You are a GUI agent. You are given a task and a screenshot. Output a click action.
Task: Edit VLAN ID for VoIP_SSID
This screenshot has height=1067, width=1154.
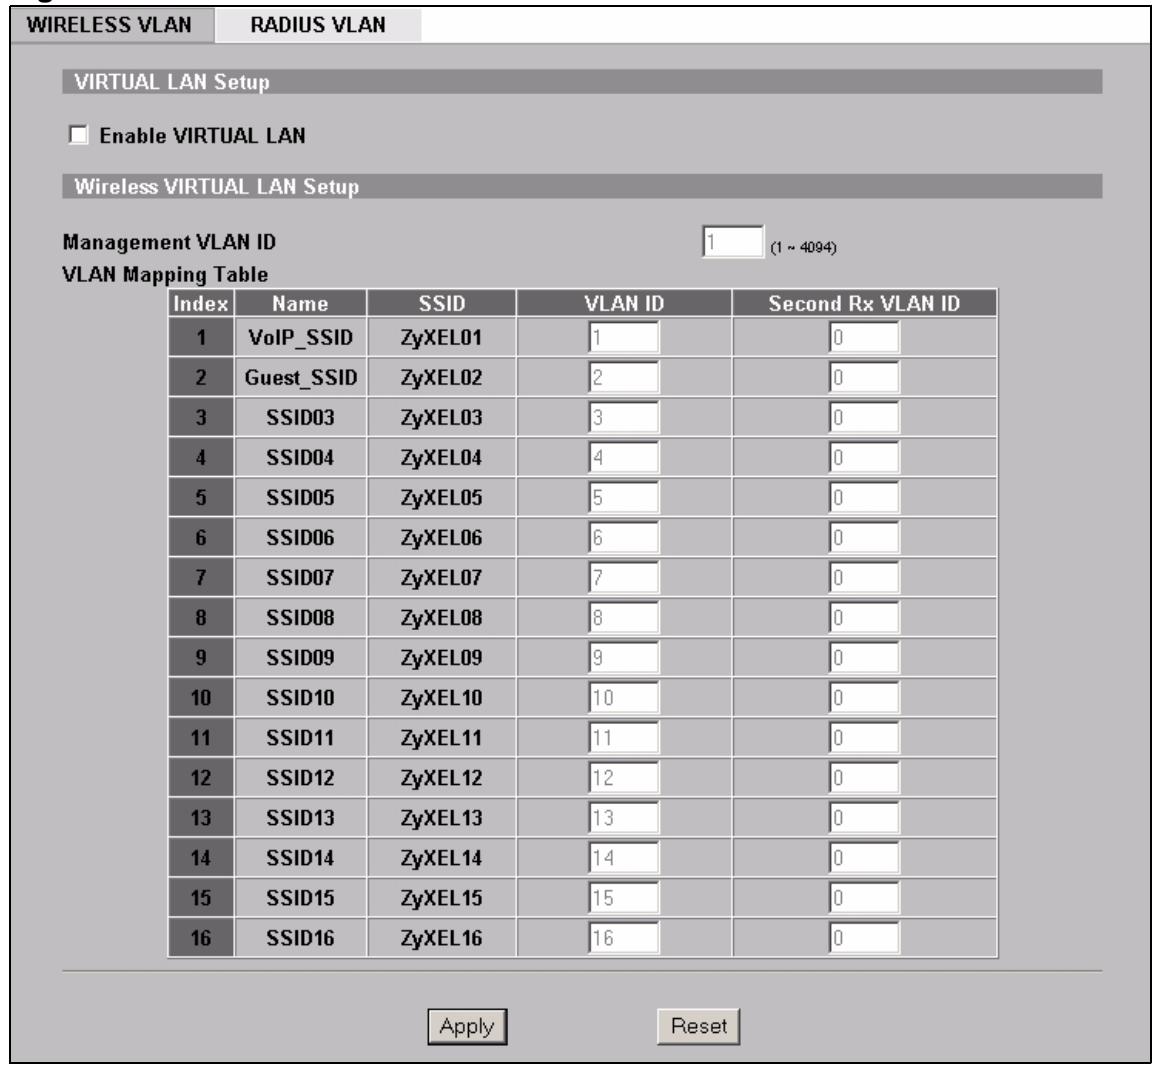tap(623, 338)
